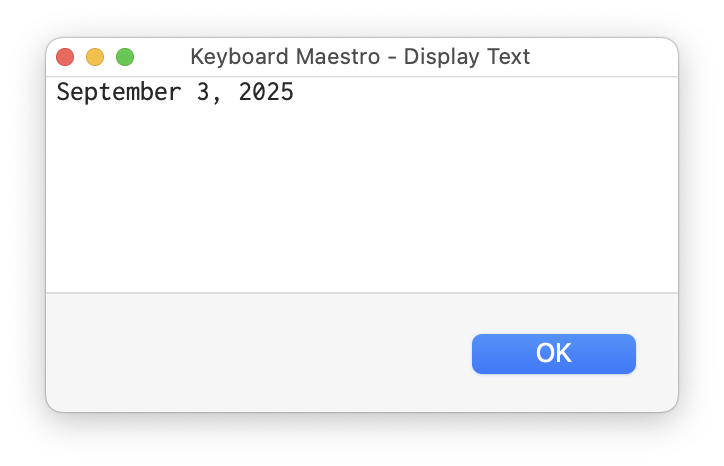Screen dimensions: 724x466
Task: Click the black background outside the window
Action: click(20, 440)
